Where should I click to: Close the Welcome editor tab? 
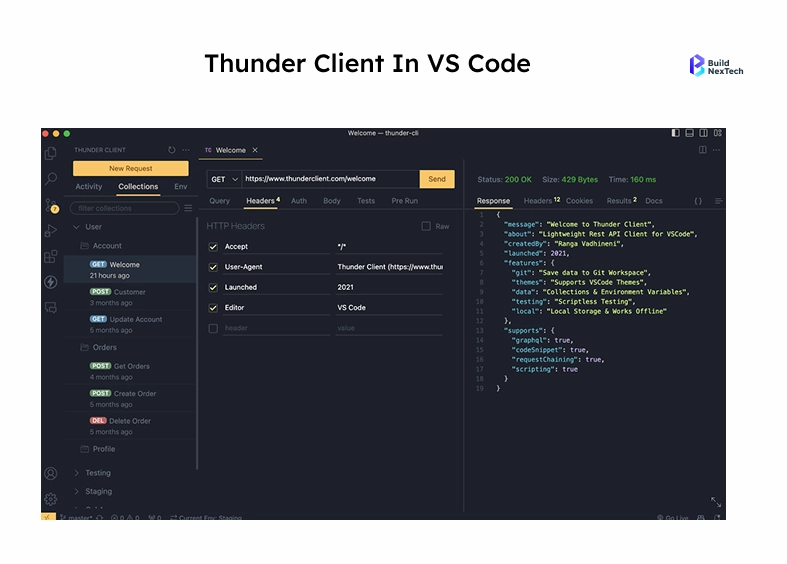pos(255,150)
